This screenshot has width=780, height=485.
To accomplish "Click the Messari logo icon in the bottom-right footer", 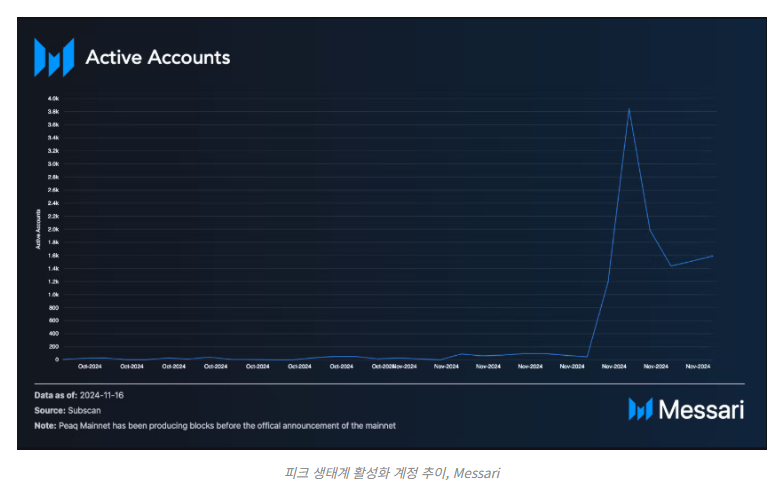I will tap(640, 408).
